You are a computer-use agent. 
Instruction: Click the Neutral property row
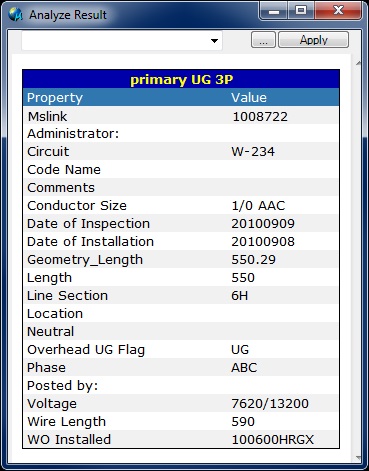tap(181, 332)
